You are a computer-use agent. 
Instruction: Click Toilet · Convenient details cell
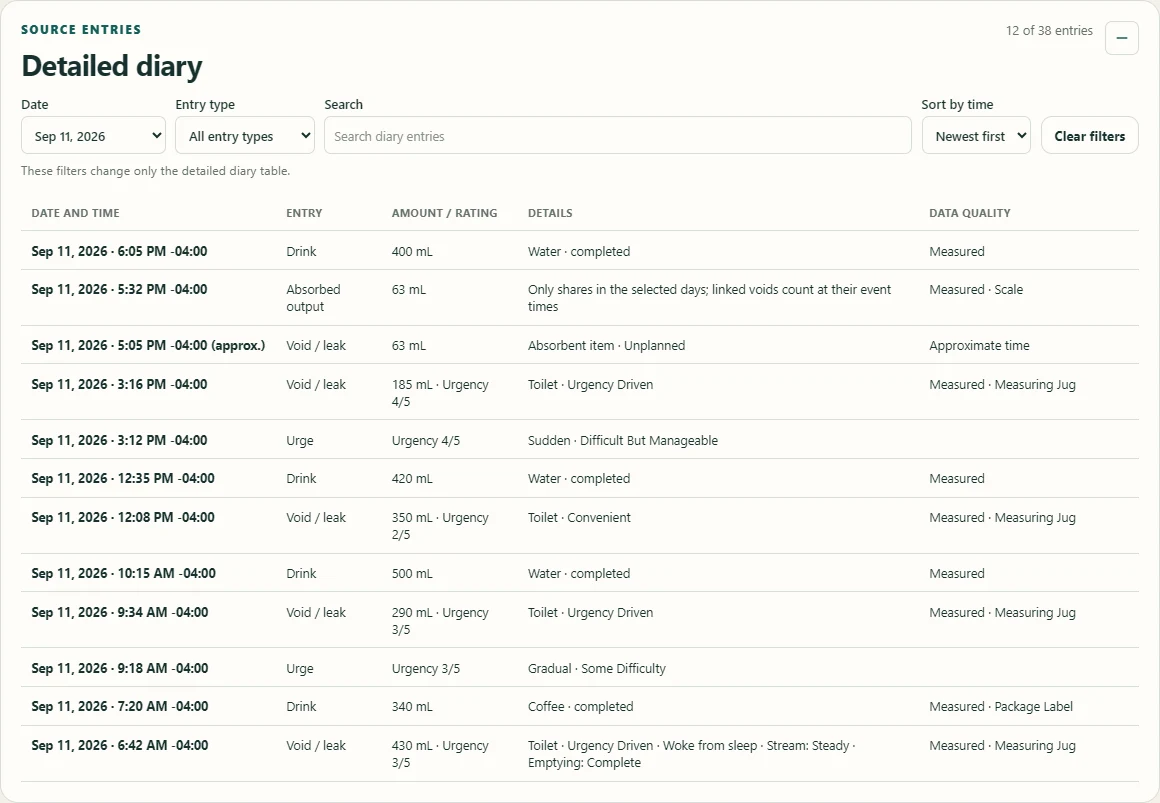pos(579,517)
